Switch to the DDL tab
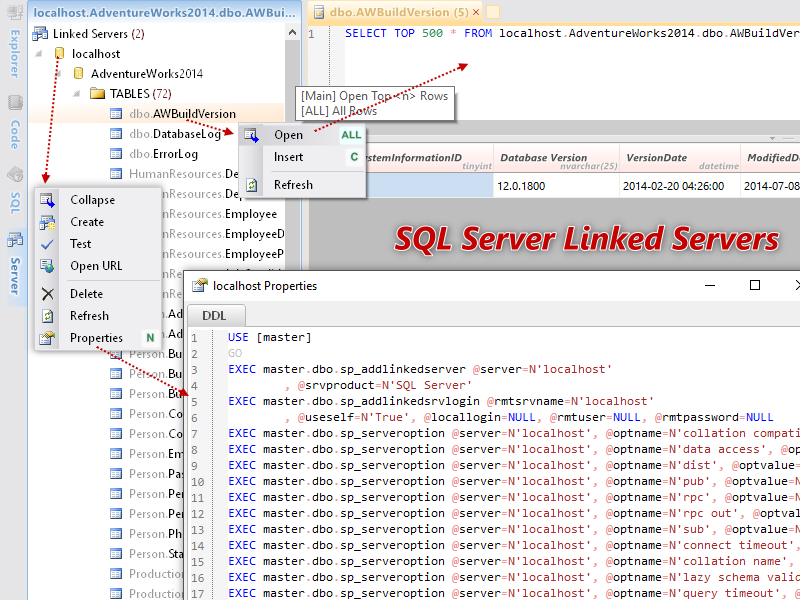 (216, 316)
